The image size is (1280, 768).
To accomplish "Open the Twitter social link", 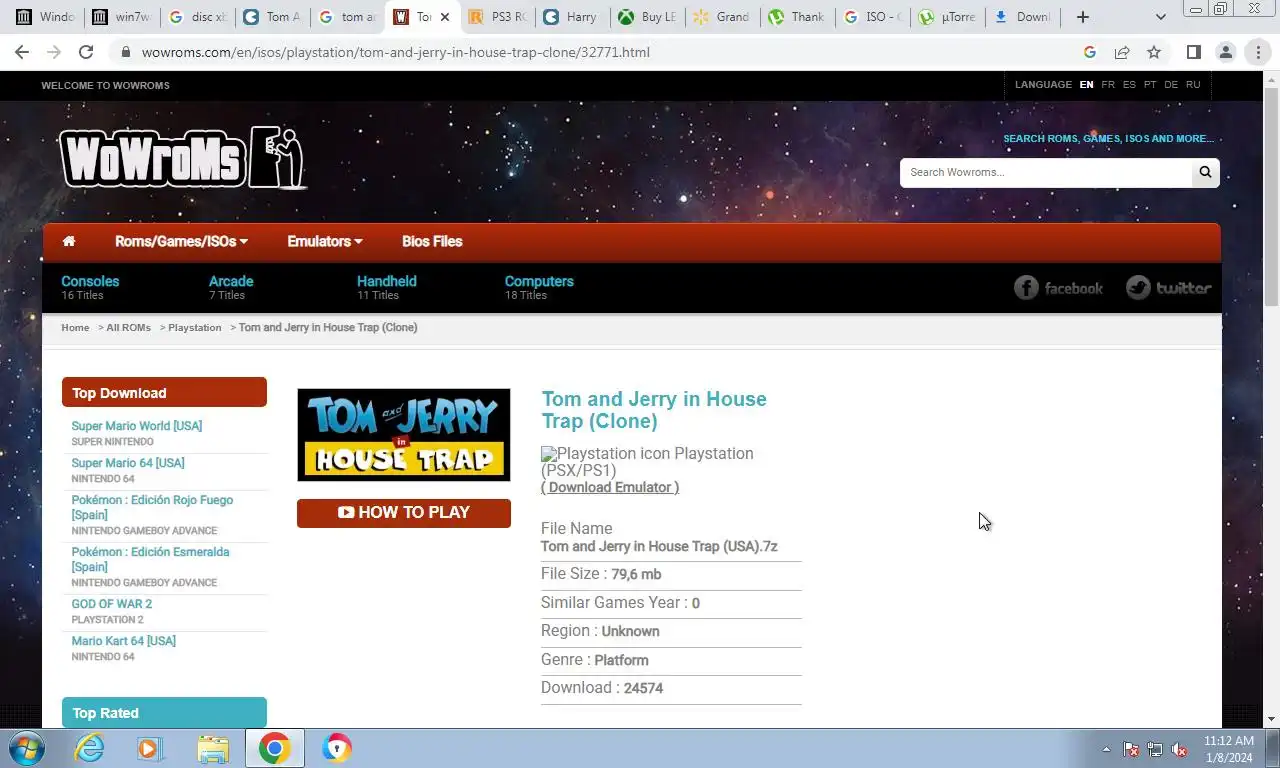I will [1168, 288].
